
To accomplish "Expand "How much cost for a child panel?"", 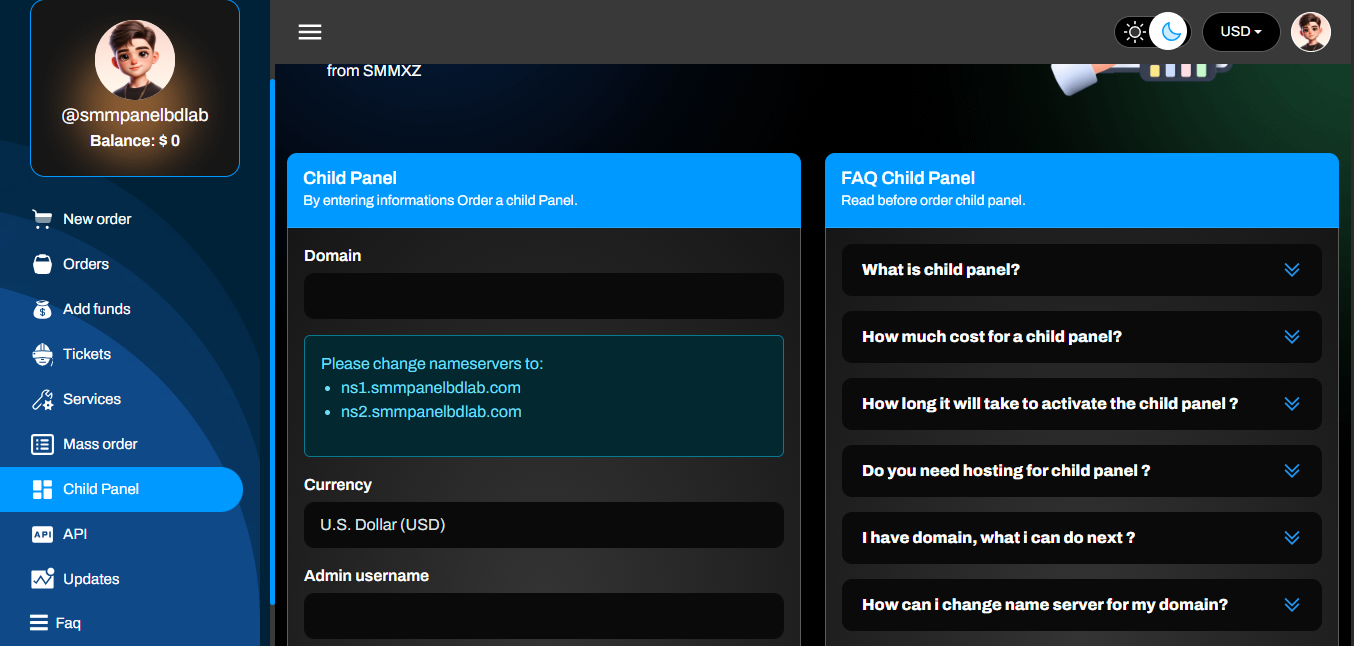I will tap(1081, 337).
